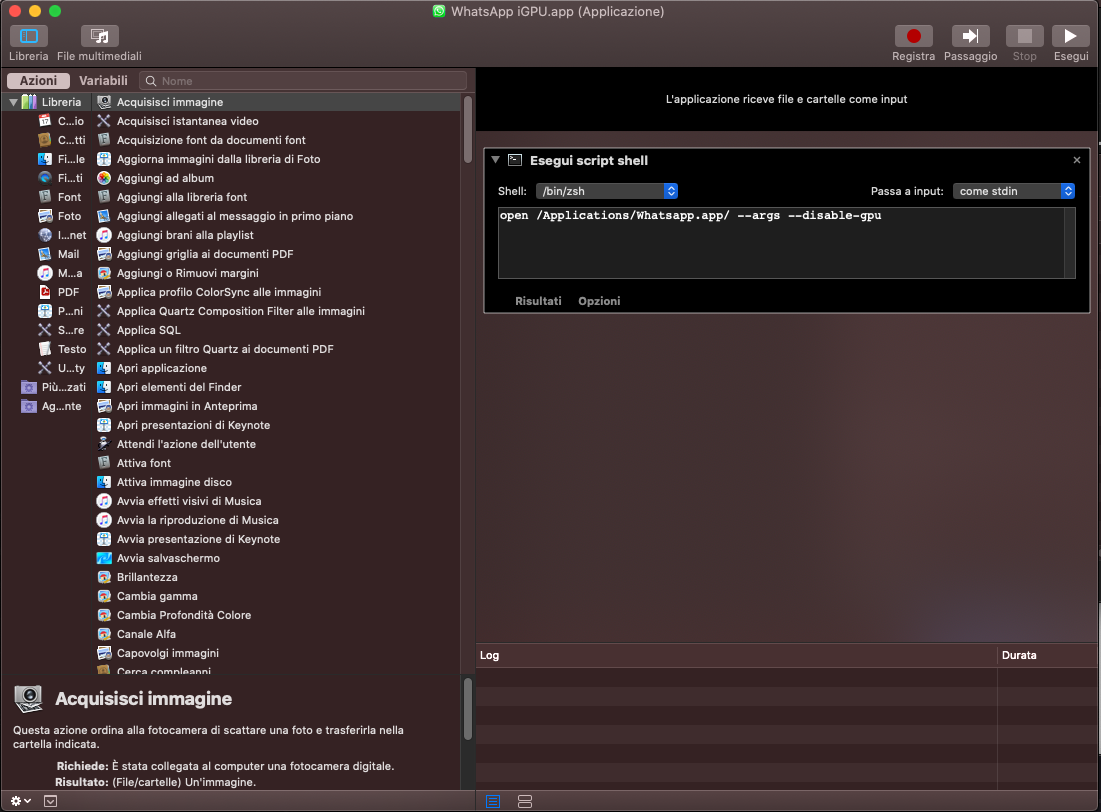Start recording with the Registra button
The image size is (1101, 812).
point(914,36)
